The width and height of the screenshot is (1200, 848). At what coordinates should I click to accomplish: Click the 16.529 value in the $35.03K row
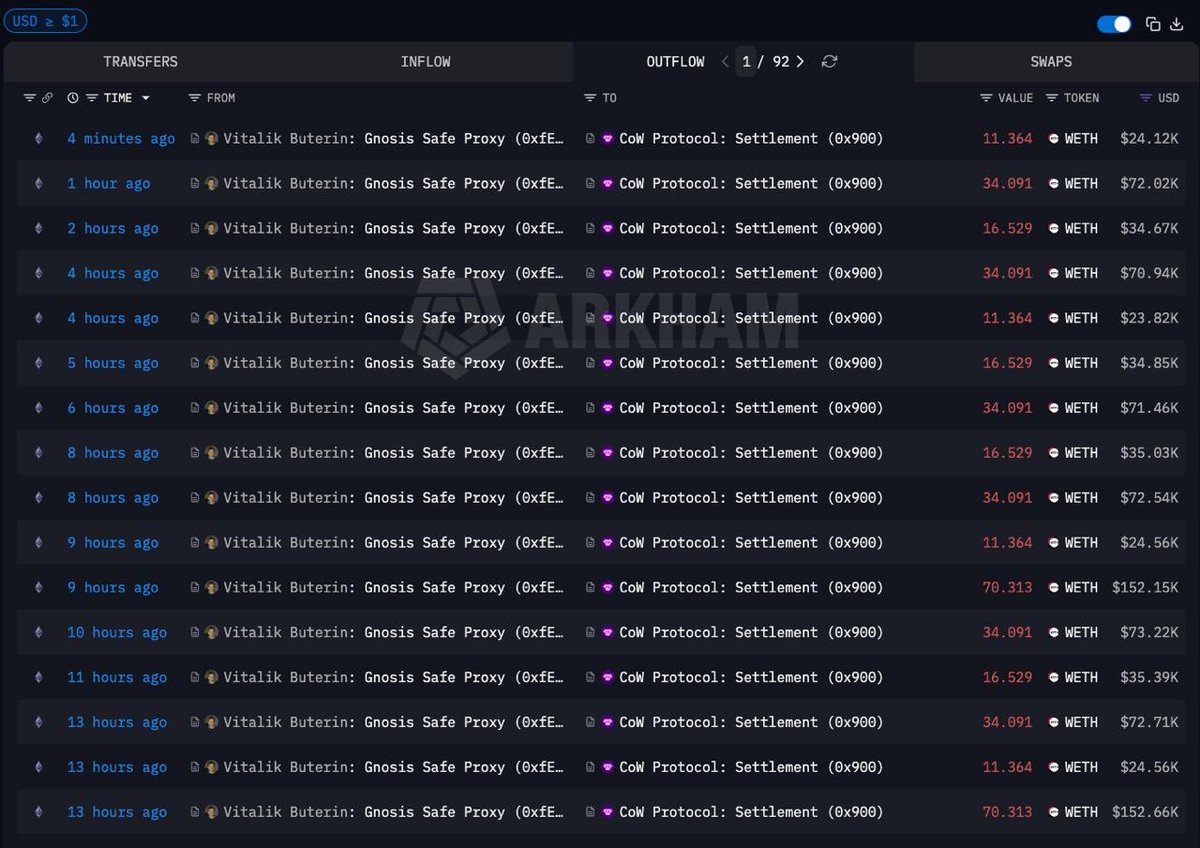click(x=1007, y=453)
